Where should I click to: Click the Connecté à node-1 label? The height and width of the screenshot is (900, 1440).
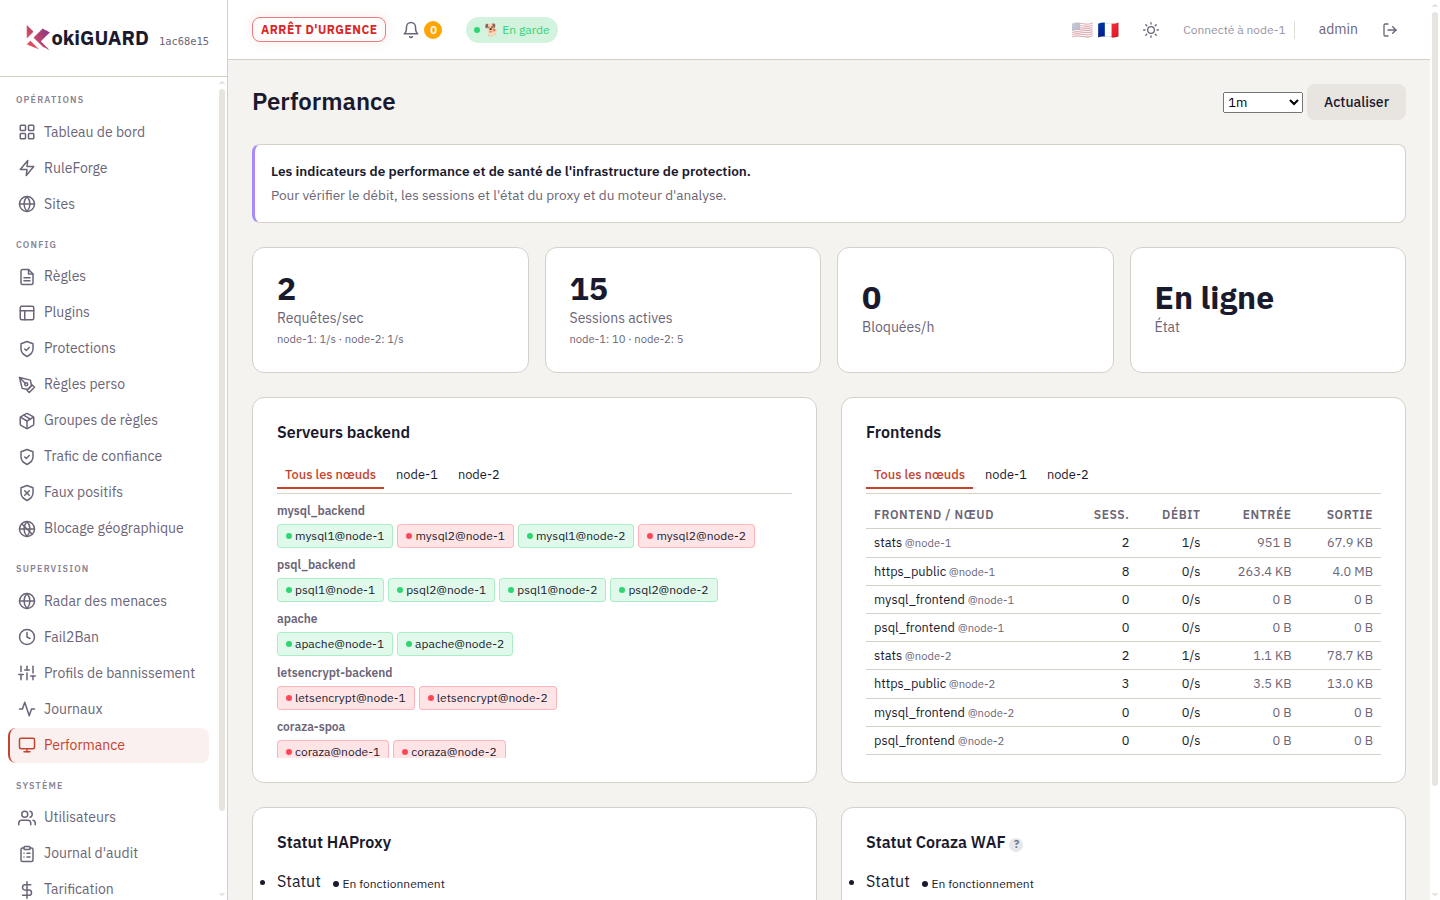point(1234,30)
